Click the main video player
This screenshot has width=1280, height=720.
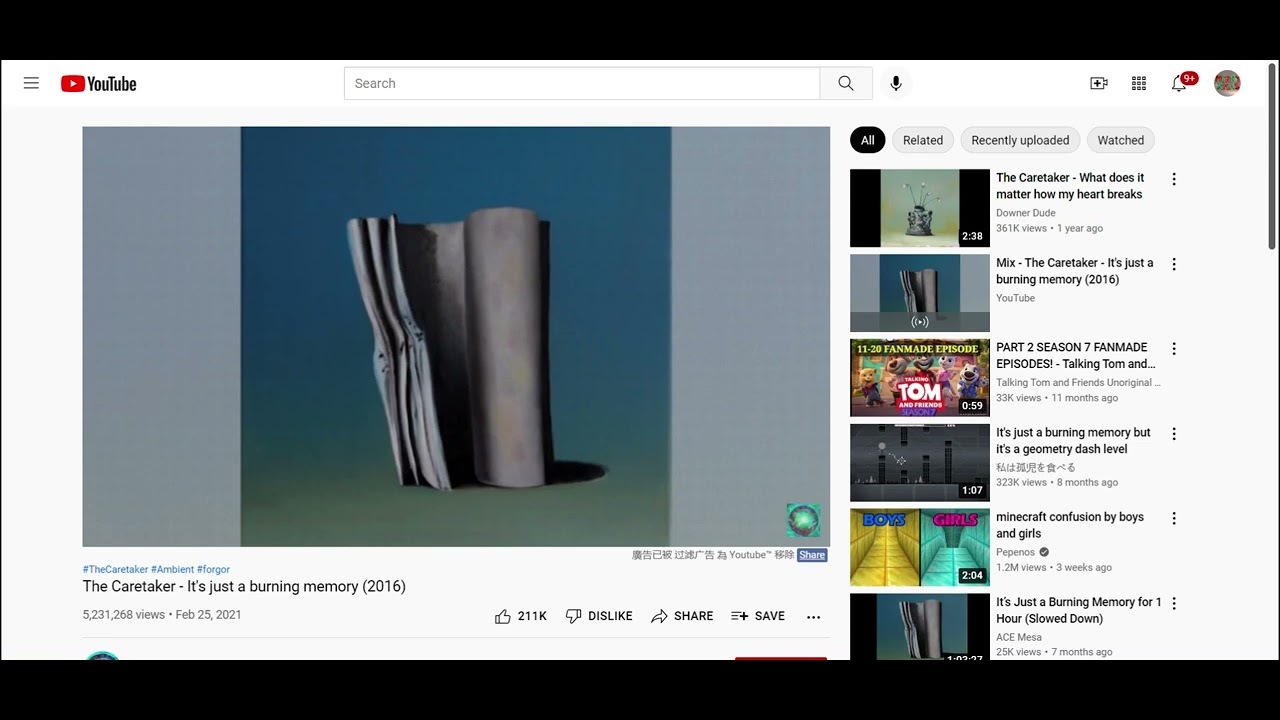(x=456, y=336)
